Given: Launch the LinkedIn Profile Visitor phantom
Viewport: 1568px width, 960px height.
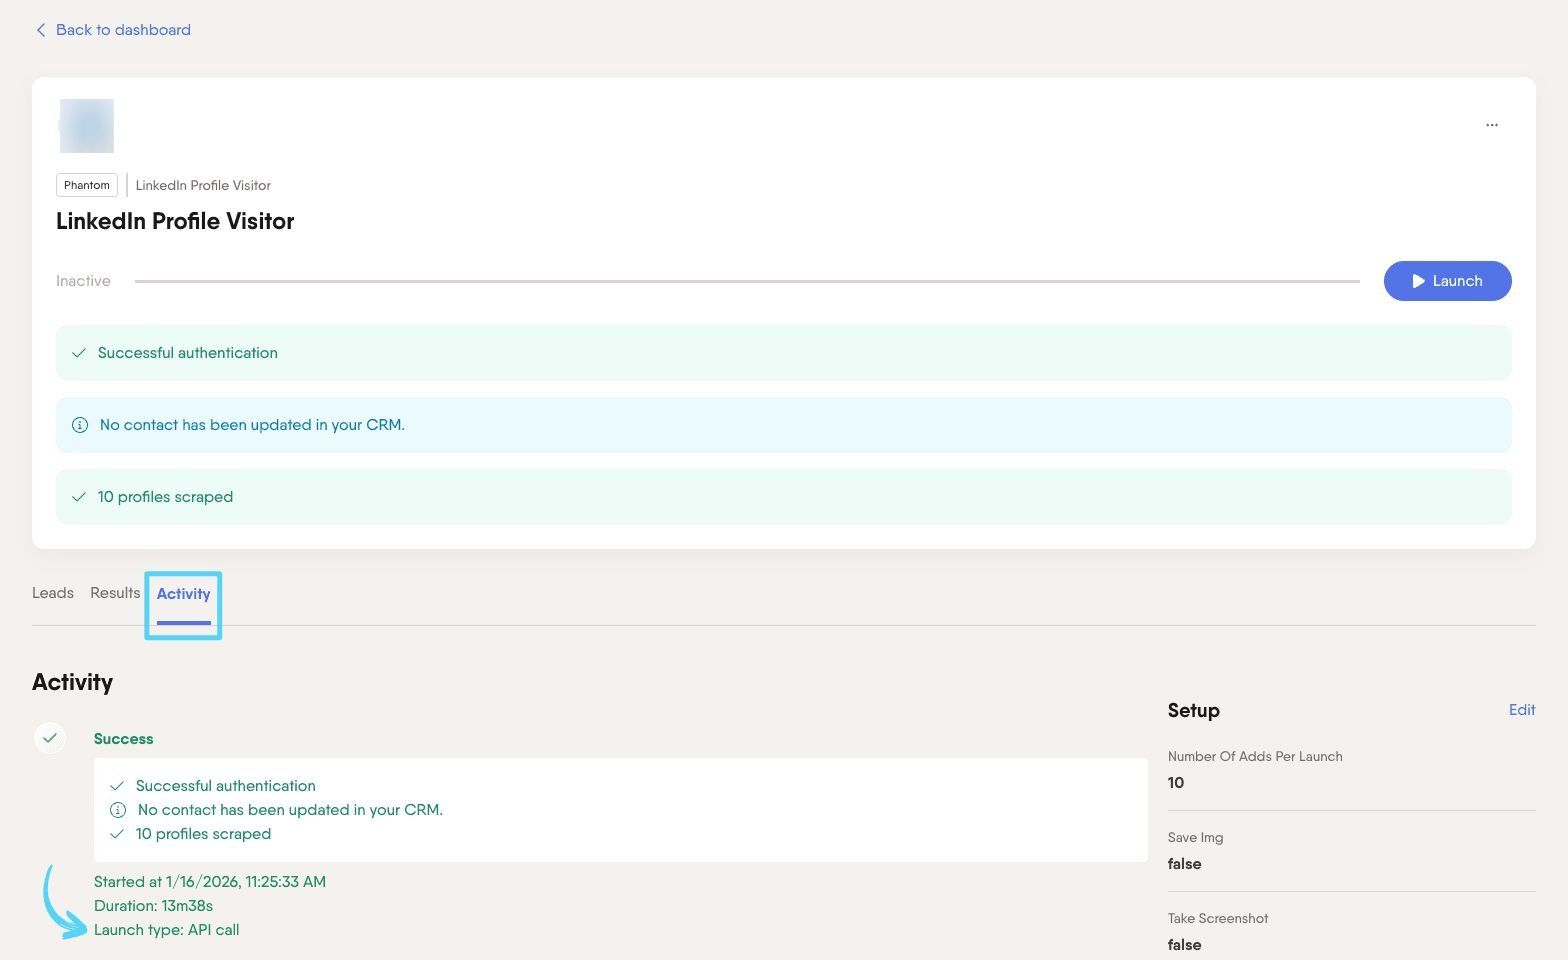Looking at the screenshot, I should coord(1447,281).
